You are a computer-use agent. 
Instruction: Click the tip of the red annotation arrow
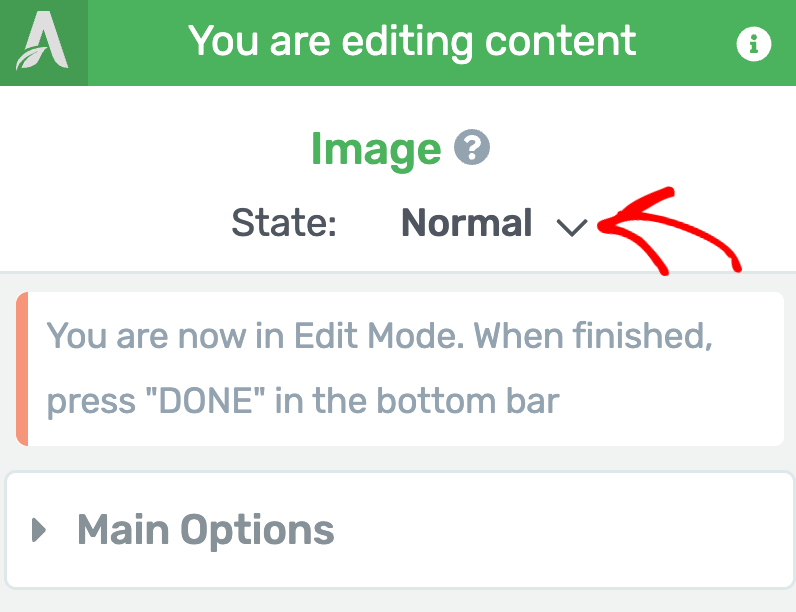point(602,226)
